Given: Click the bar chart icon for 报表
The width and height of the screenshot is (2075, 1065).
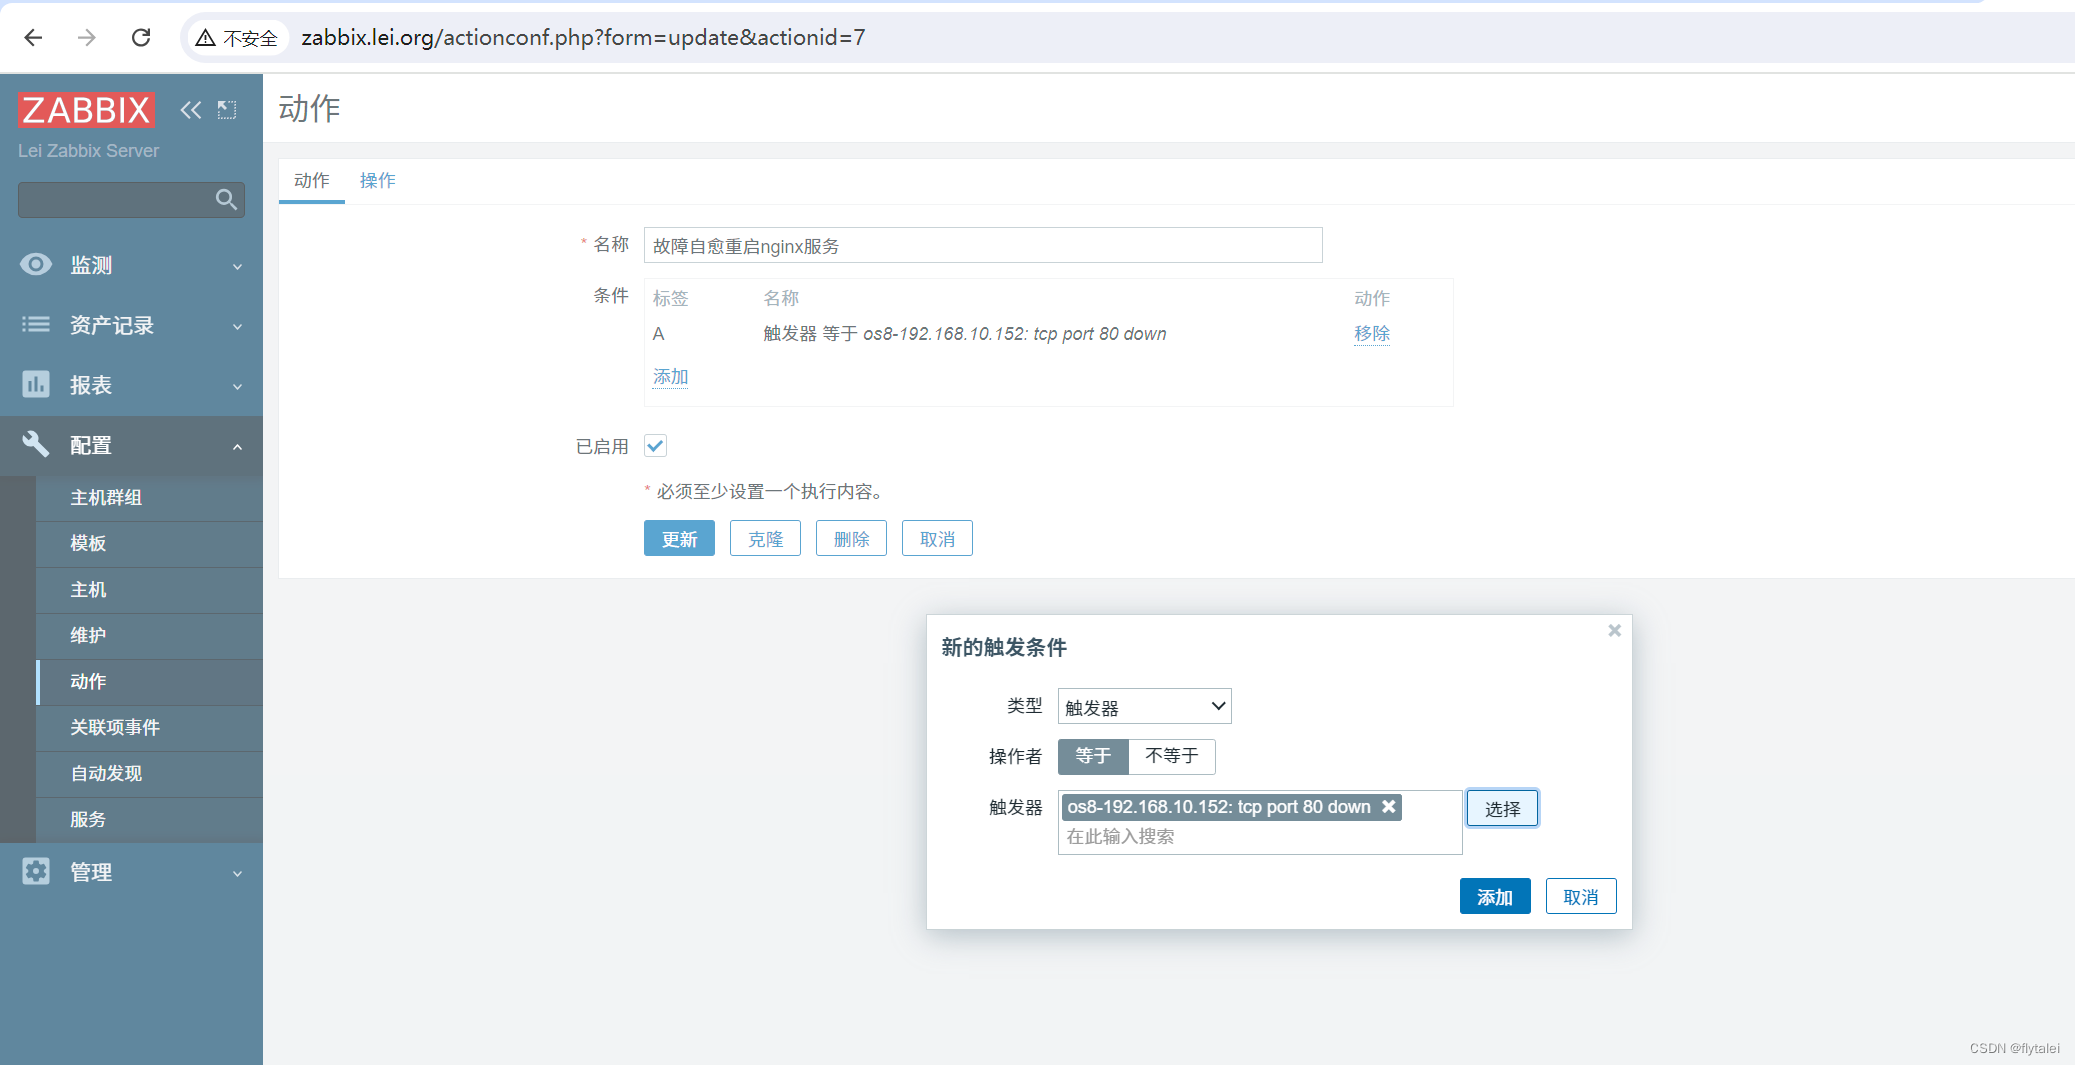Looking at the screenshot, I should 36,384.
